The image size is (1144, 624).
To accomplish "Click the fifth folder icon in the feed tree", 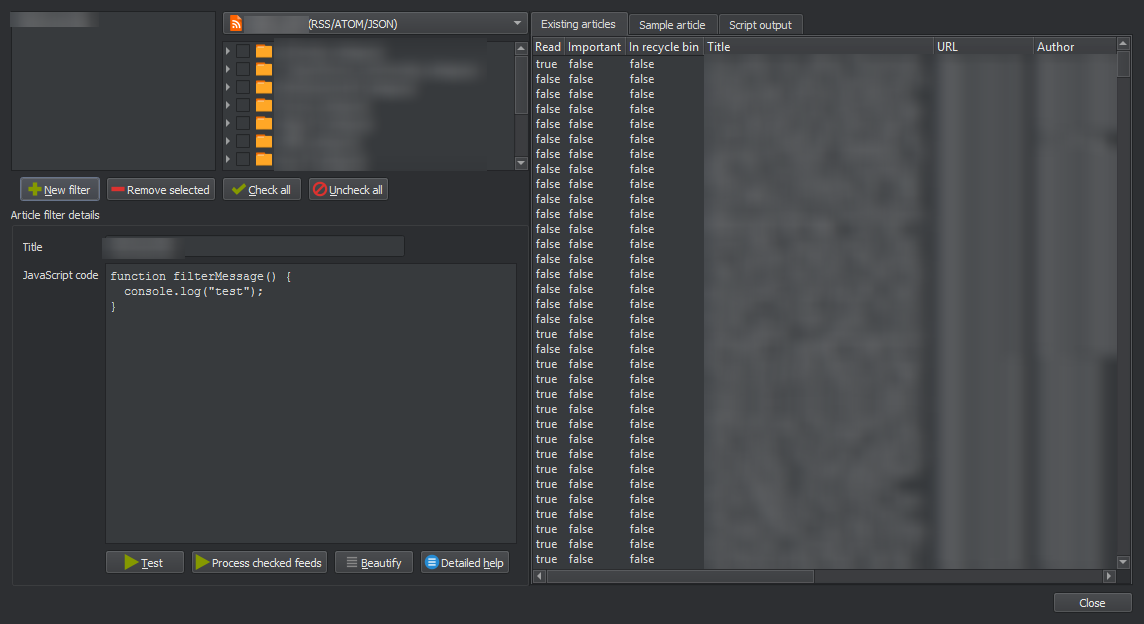I will [x=264, y=123].
